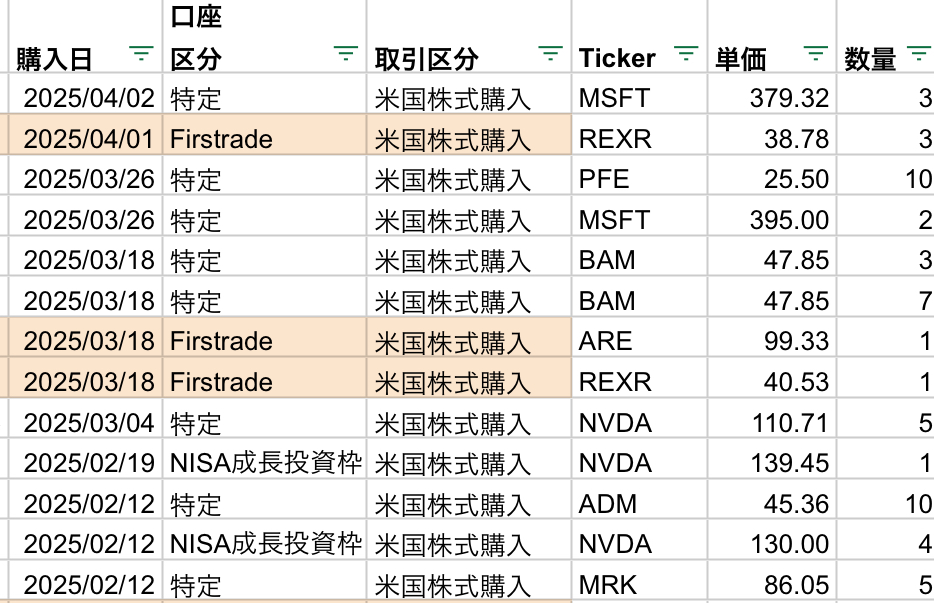The width and height of the screenshot is (934, 603).
Task: Open the 数量 column filter dropdown
Action: (919, 56)
